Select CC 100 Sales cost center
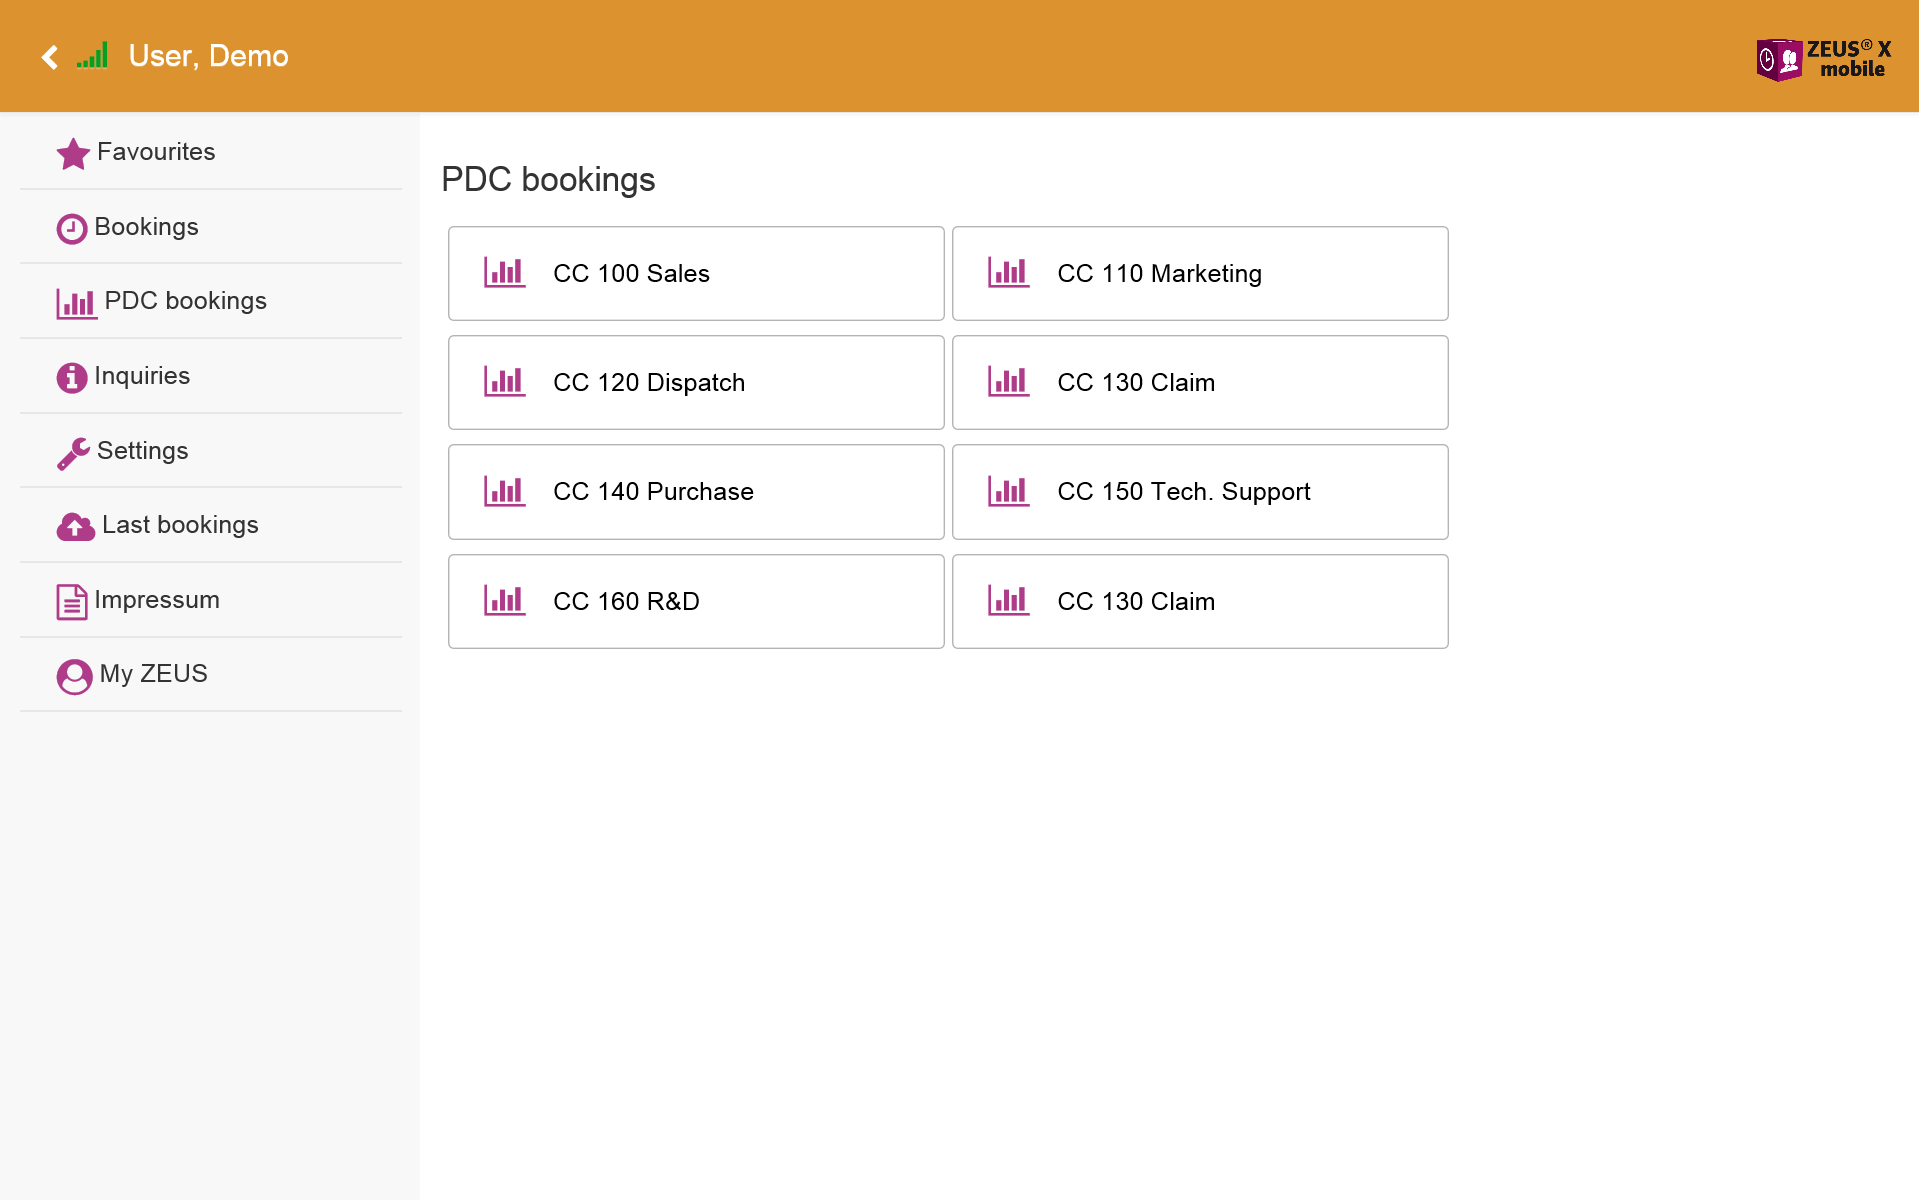The image size is (1920, 1200). 696,273
